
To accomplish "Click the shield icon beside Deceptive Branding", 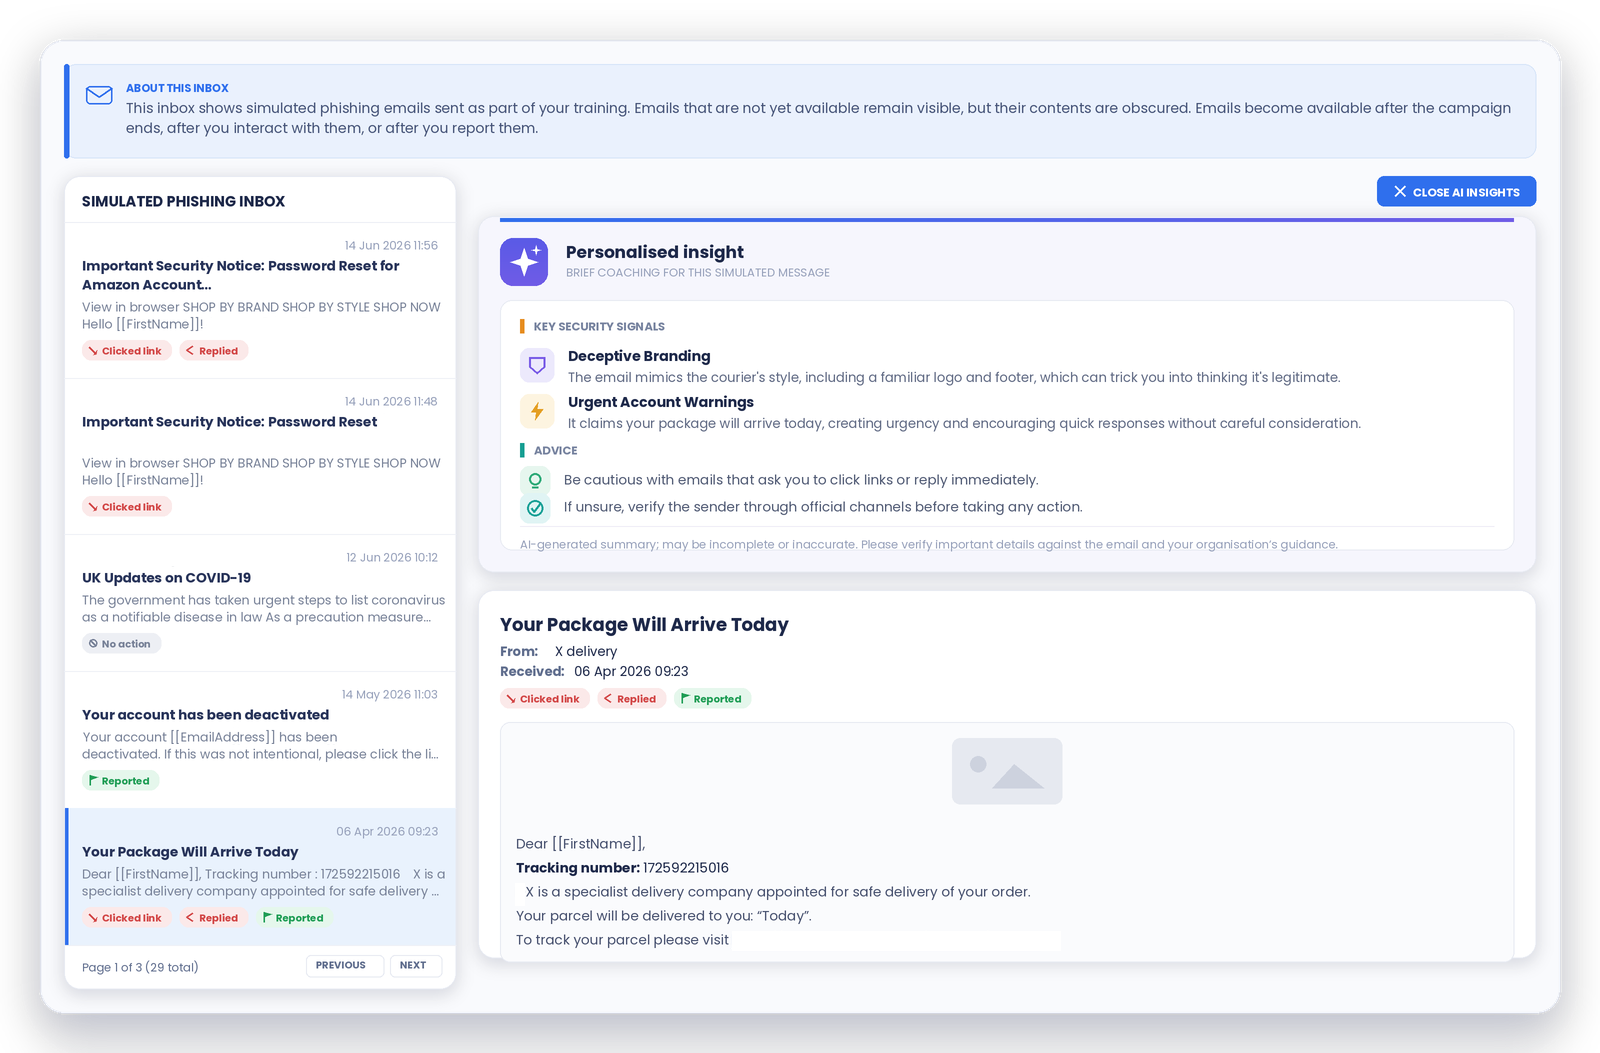I will (537, 365).
